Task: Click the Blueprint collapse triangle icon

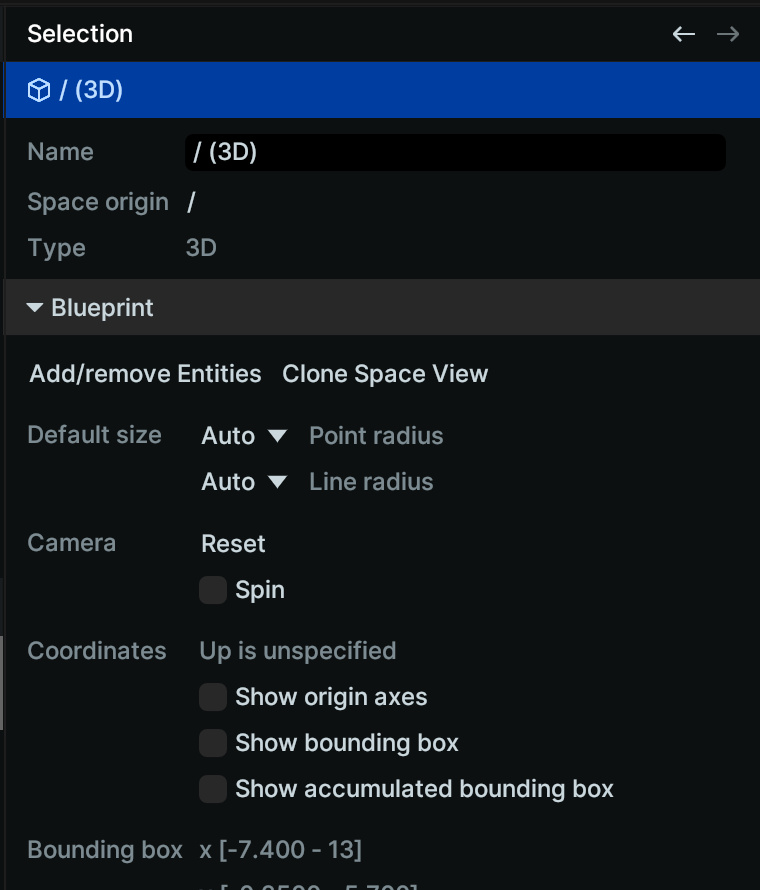Action: click(x=35, y=308)
